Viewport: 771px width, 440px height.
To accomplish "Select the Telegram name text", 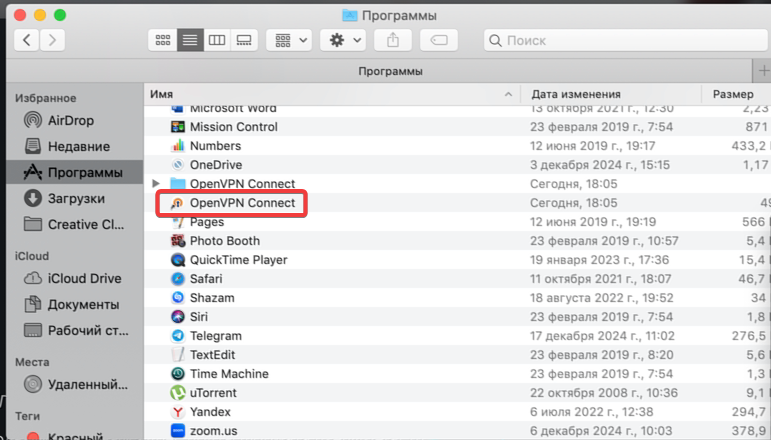I will pos(216,336).
